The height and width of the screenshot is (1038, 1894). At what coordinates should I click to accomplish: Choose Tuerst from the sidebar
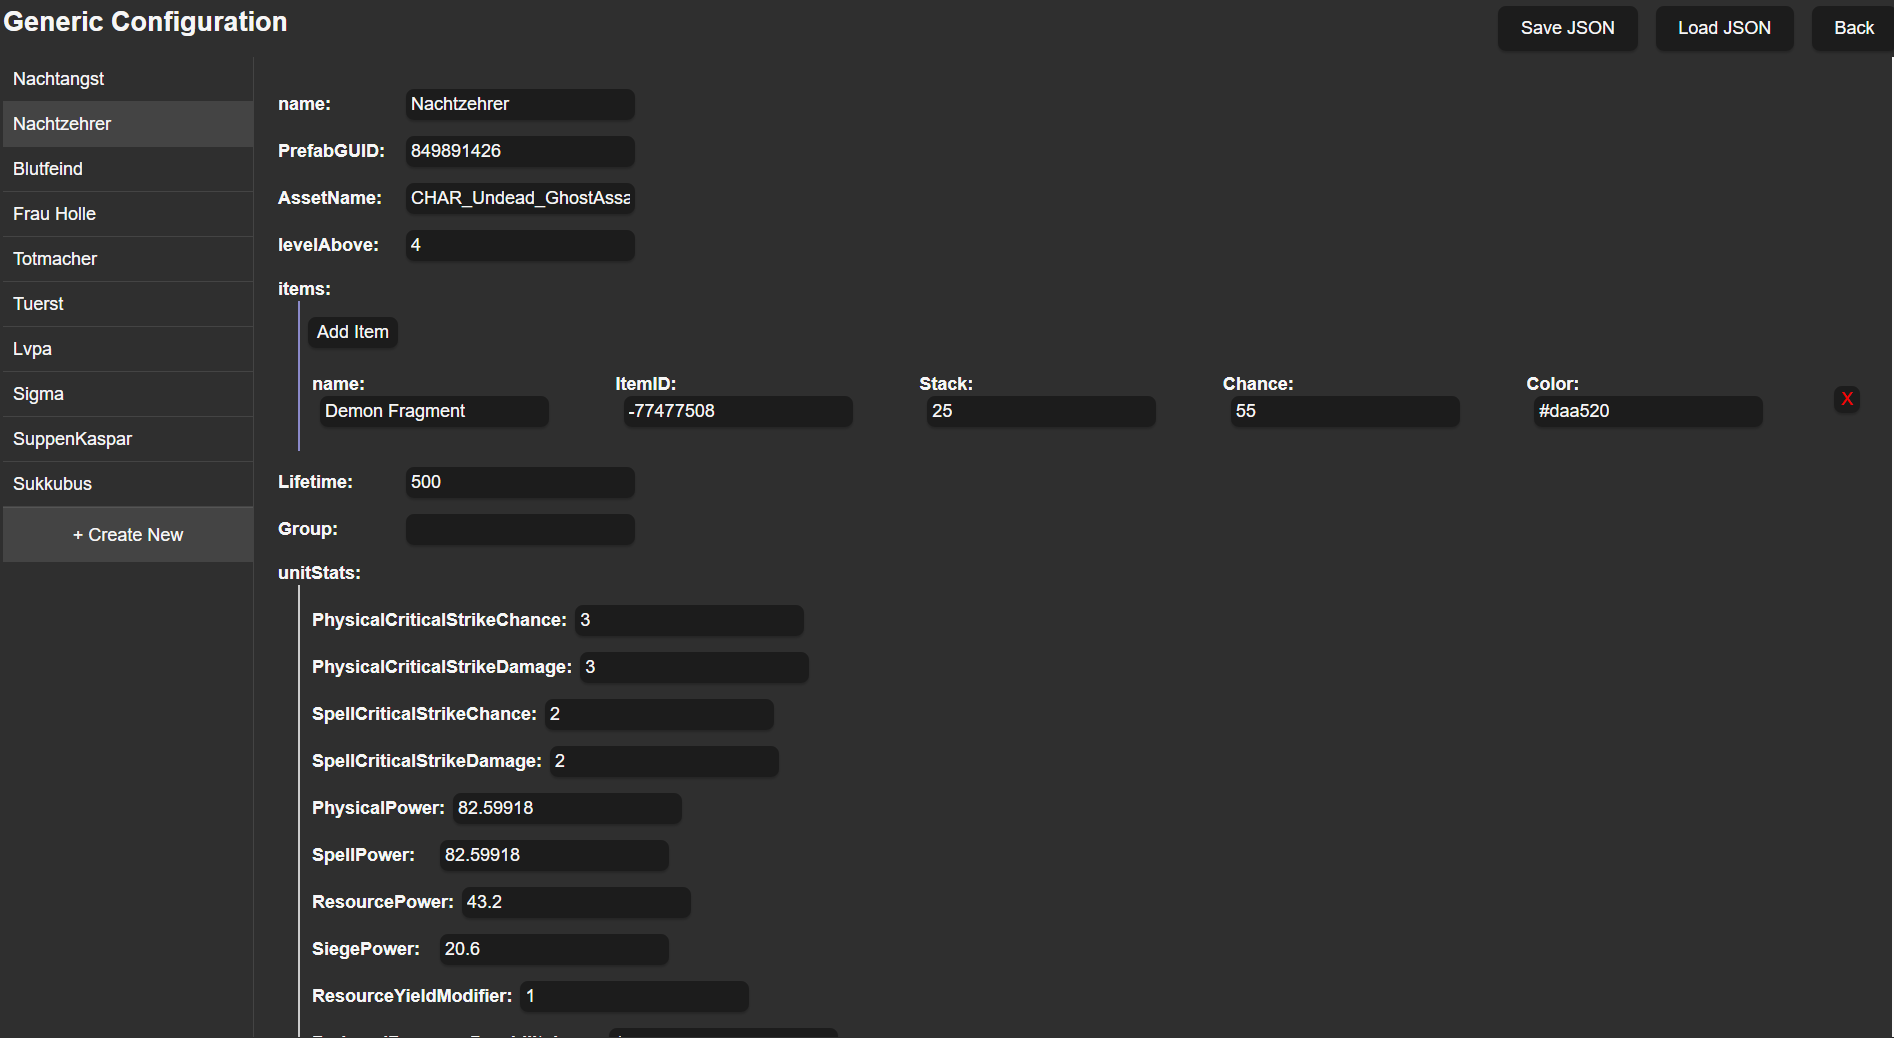[128, 304]
